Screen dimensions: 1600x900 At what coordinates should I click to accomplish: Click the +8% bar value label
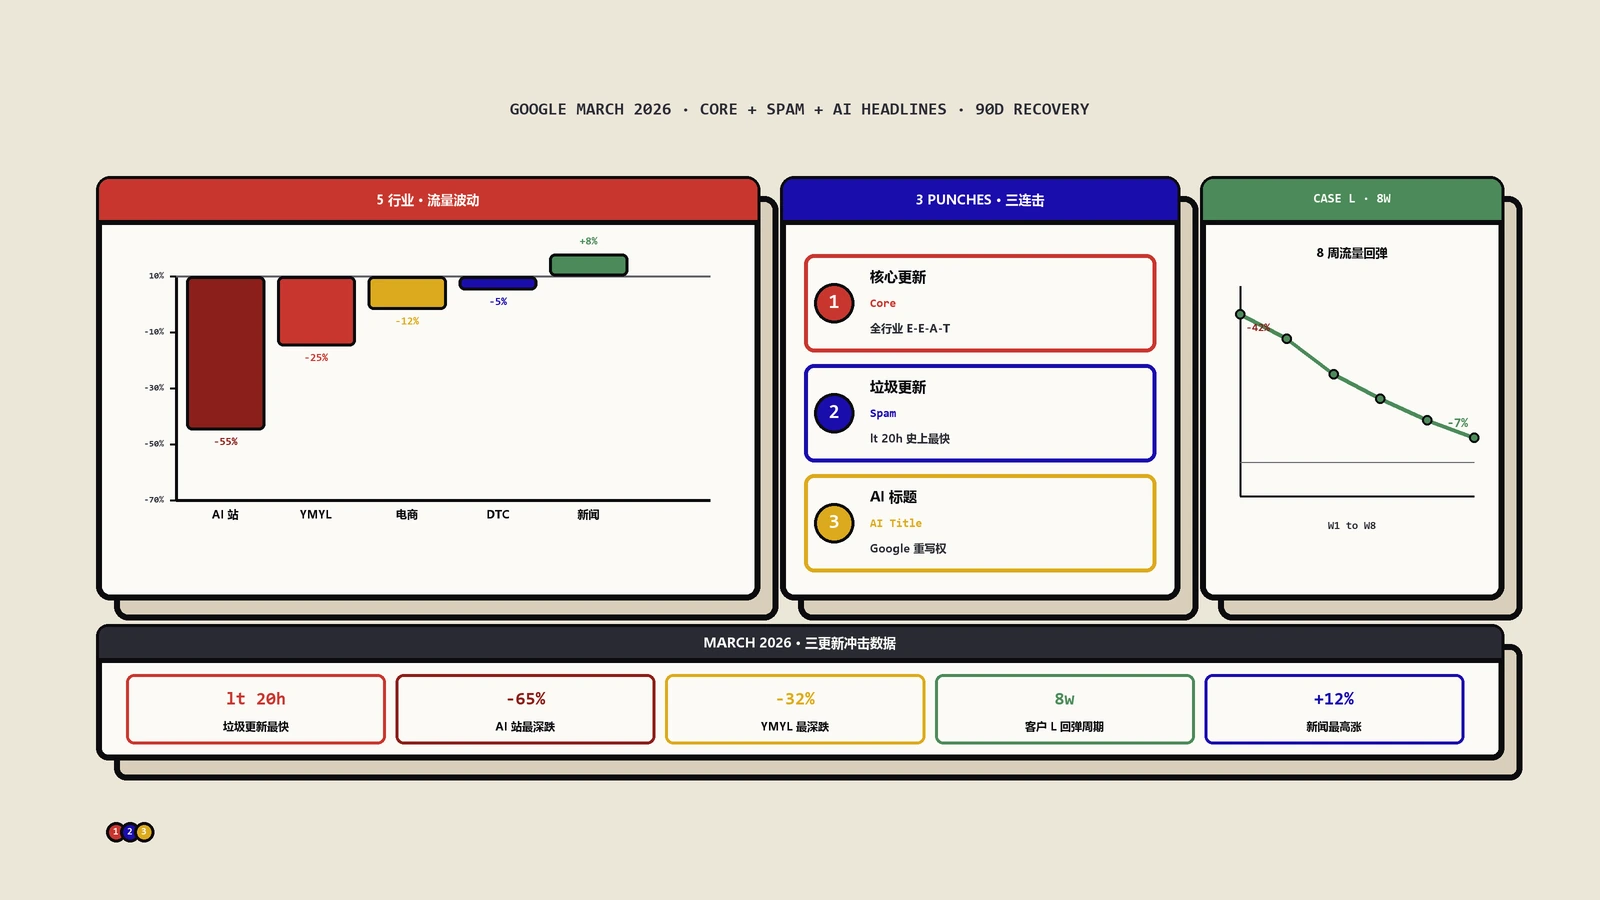589,241
